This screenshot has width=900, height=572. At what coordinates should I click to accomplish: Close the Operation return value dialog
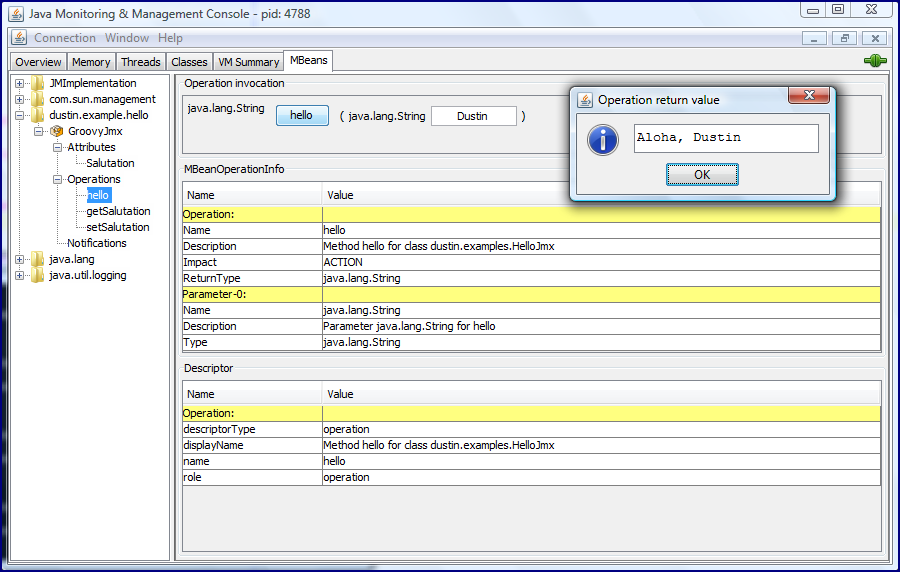(x=809, y=95)
